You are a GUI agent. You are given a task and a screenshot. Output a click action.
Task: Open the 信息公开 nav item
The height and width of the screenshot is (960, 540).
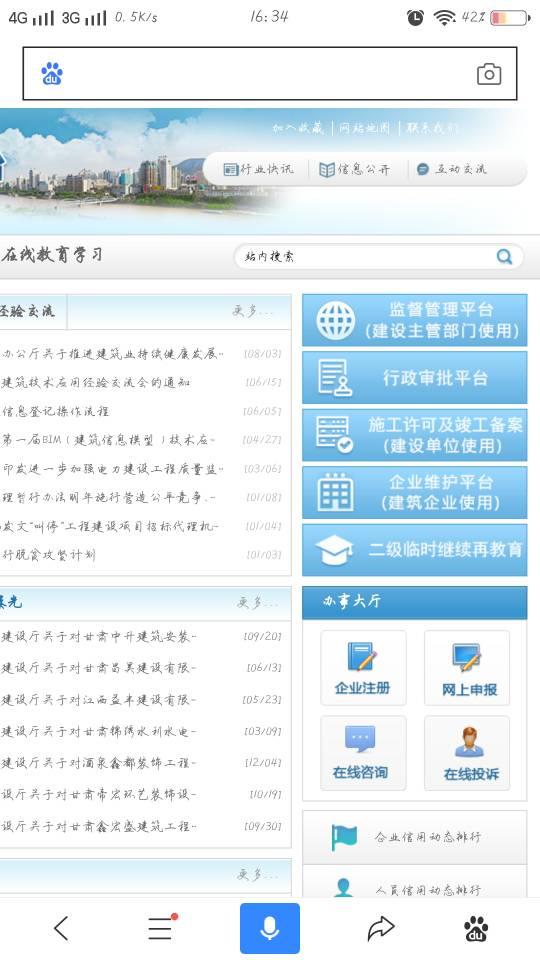point(354,170)
